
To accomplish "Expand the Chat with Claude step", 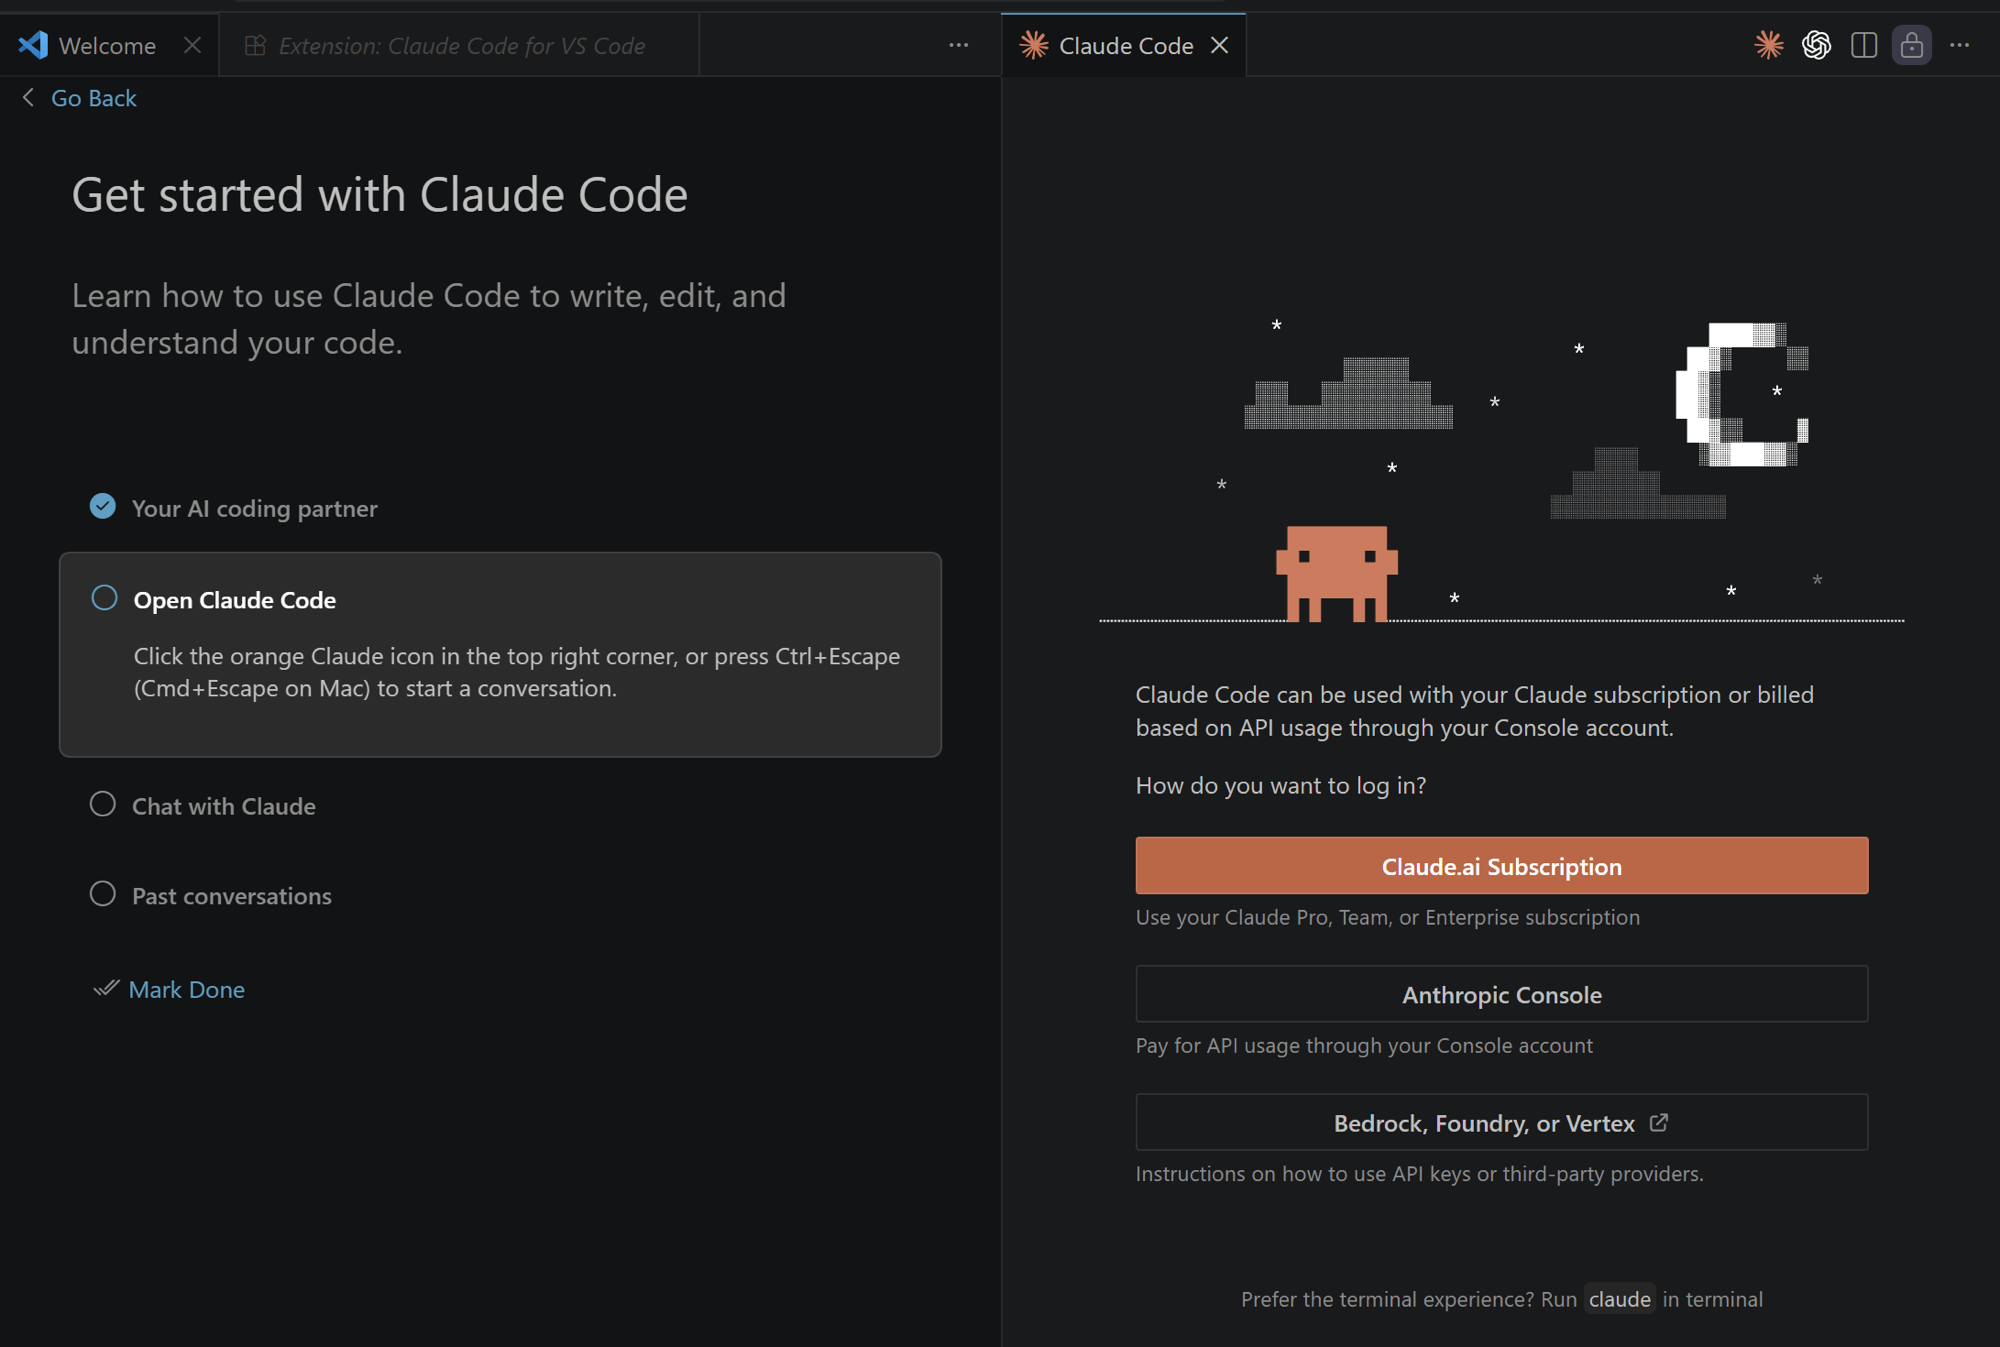I will click(224, 806).
